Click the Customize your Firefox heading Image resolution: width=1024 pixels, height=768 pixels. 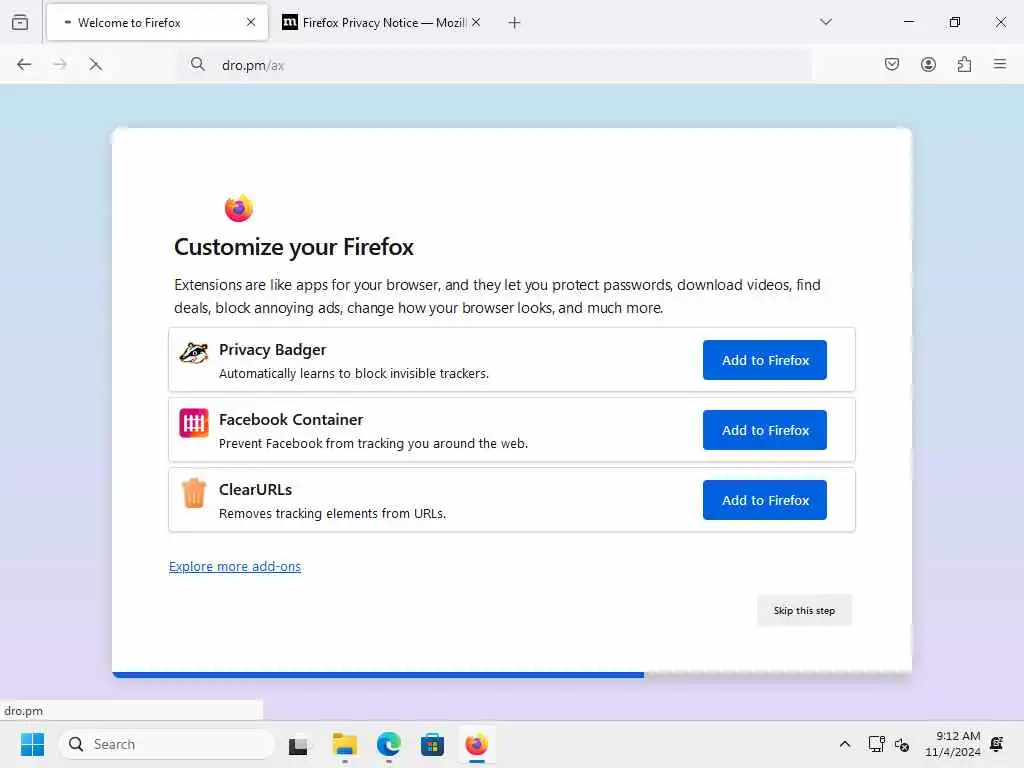[294, 247]
